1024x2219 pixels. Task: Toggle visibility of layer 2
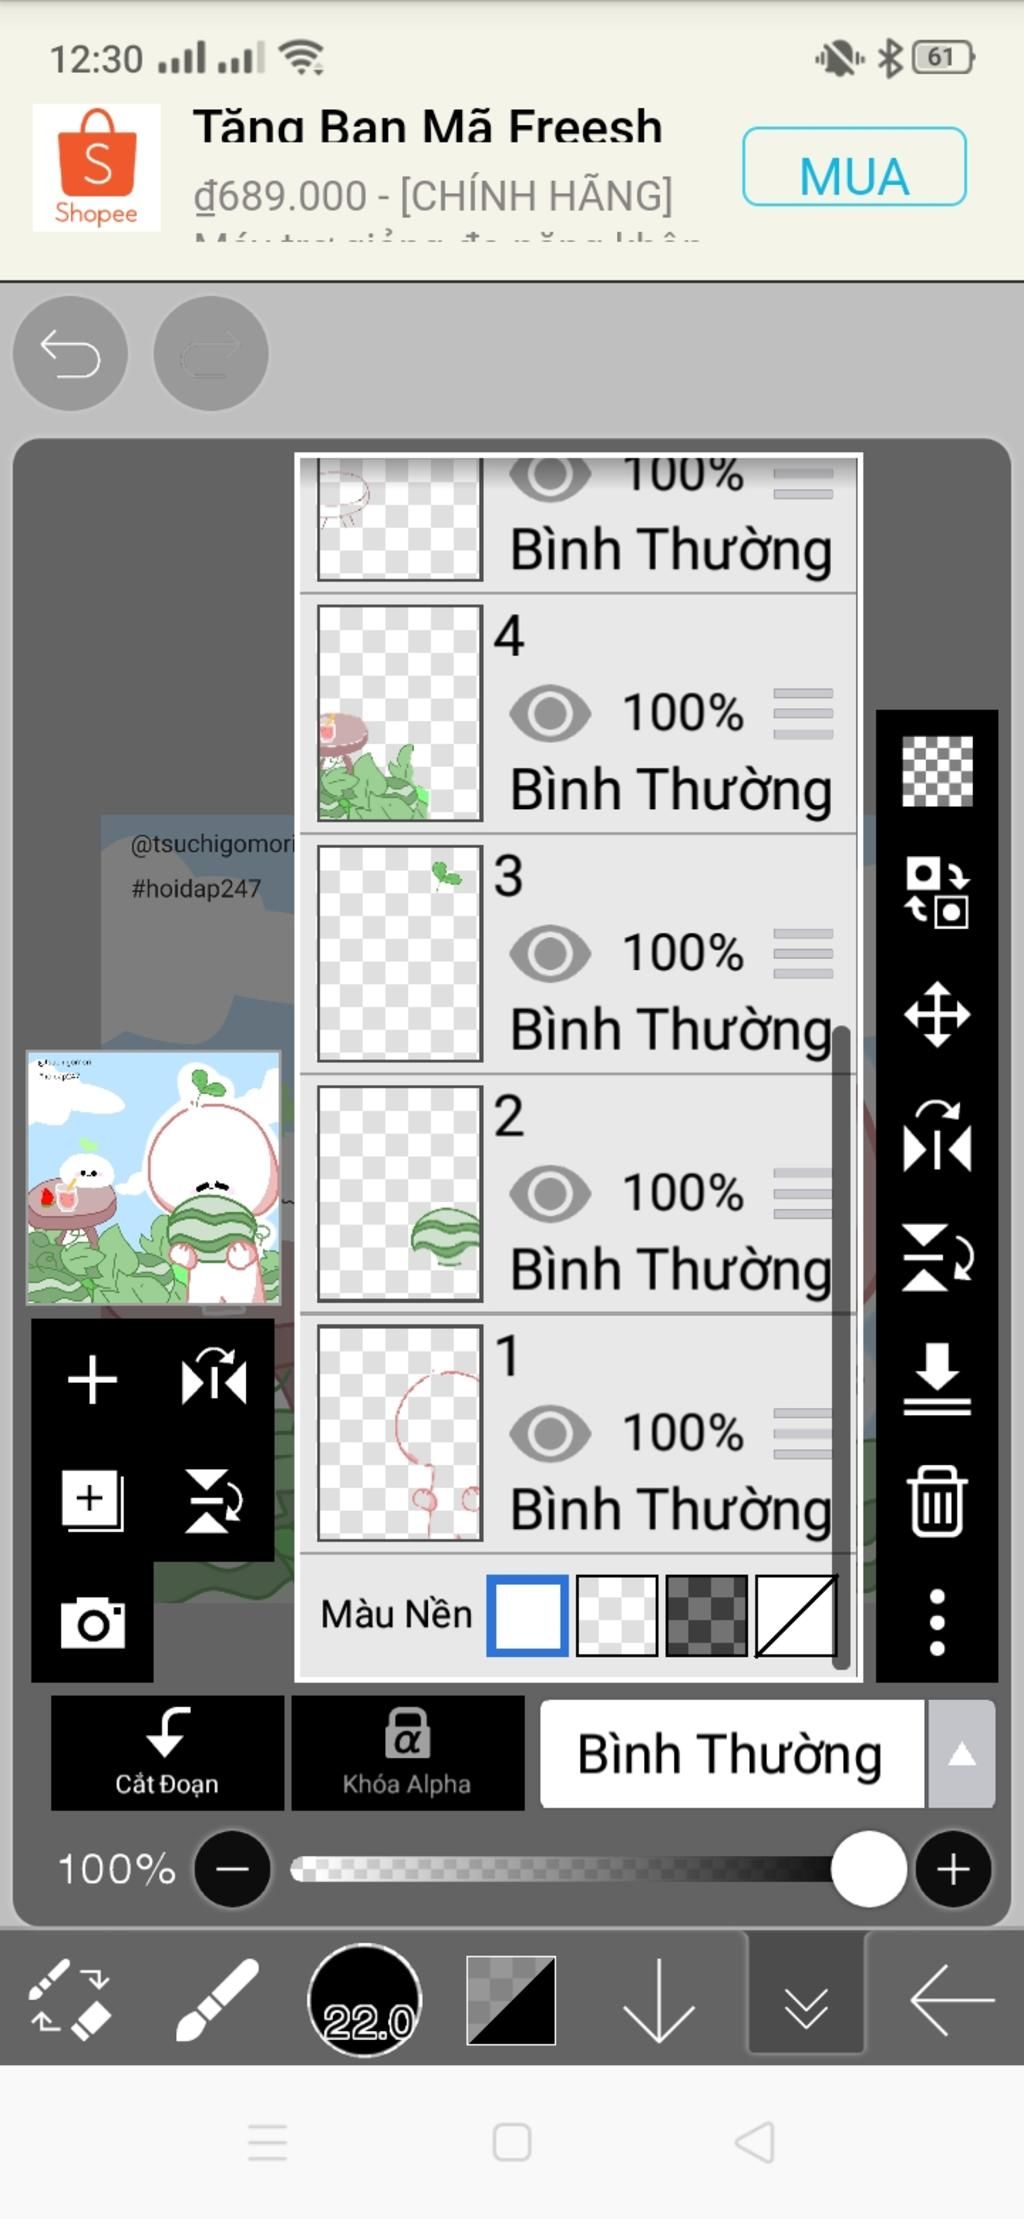(x=550, y=1193)
